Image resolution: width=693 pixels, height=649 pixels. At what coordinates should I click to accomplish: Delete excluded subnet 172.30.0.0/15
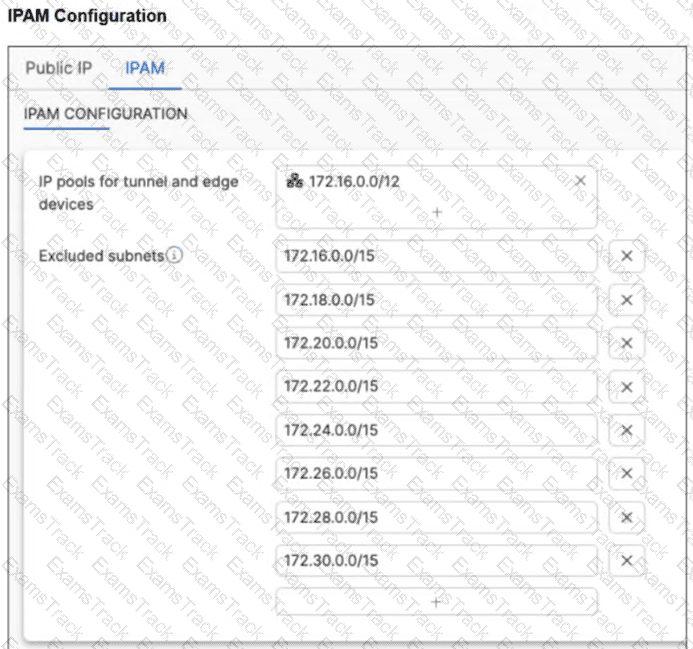tap(627, 560)
